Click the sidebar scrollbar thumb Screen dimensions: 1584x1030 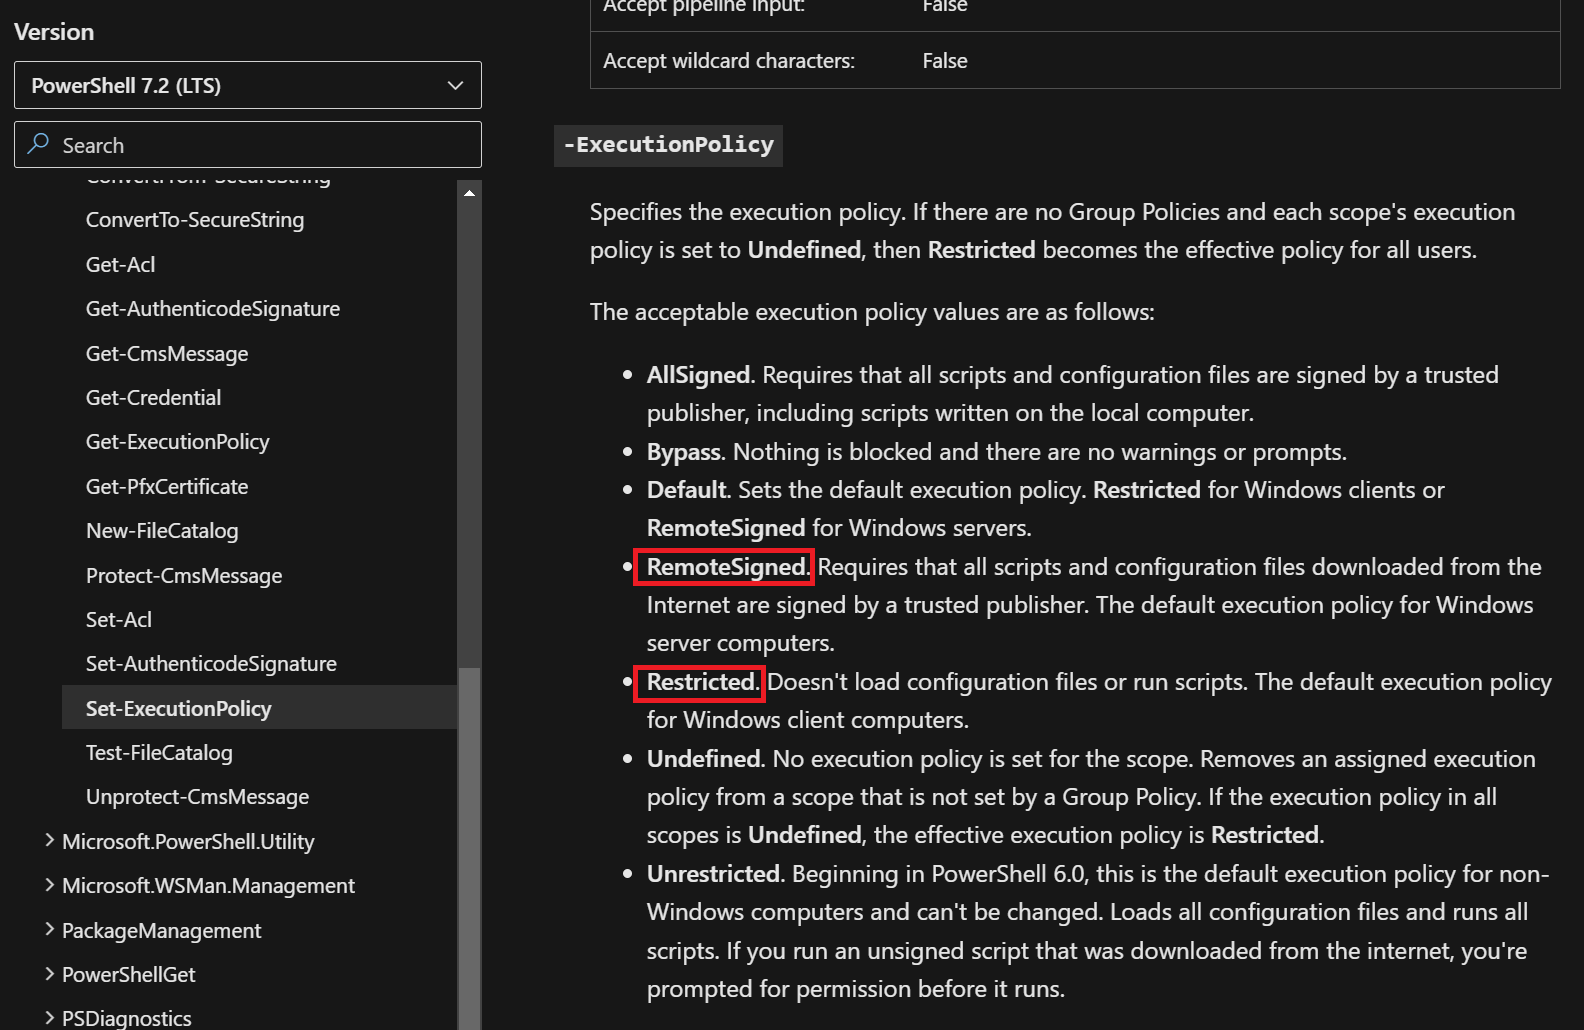(x=469, y=848)
